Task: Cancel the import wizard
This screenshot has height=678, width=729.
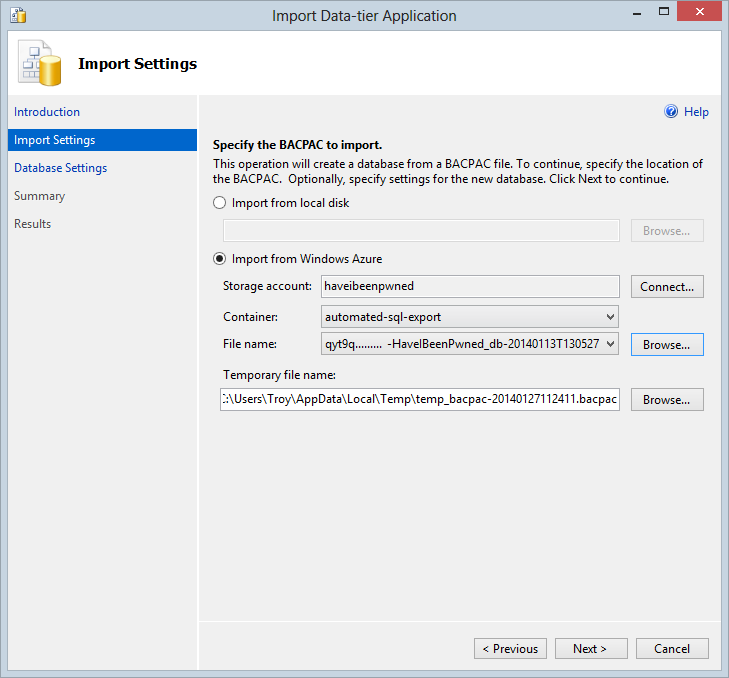Action: [671, 649]
